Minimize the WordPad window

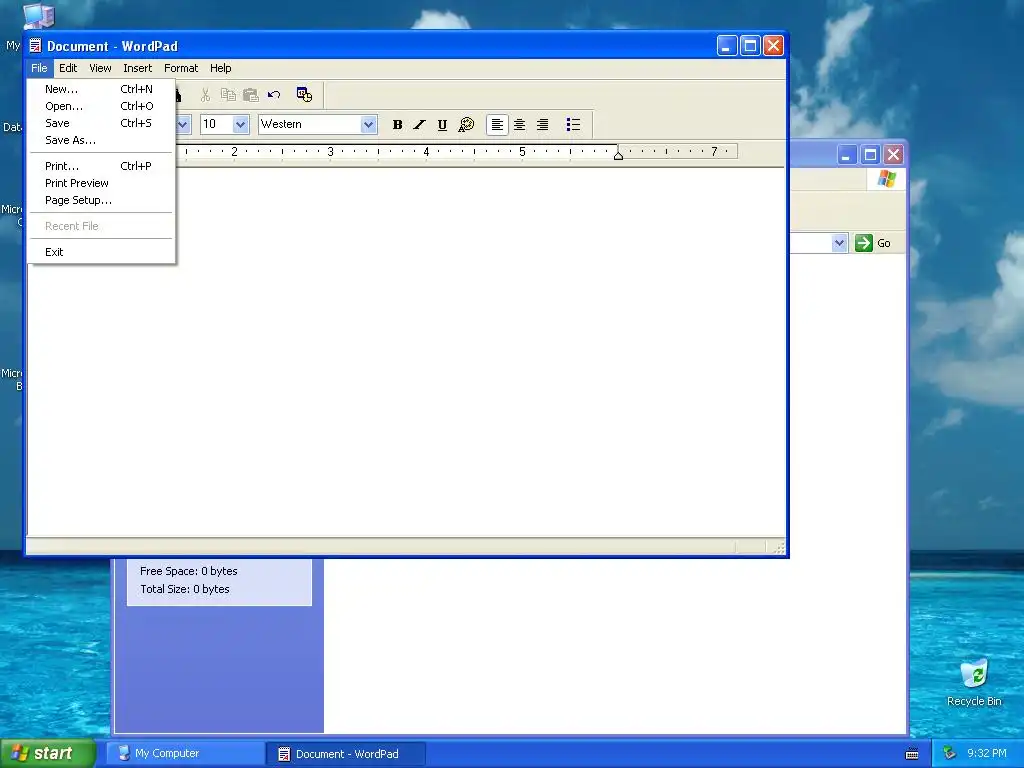(x=727, y=46)
